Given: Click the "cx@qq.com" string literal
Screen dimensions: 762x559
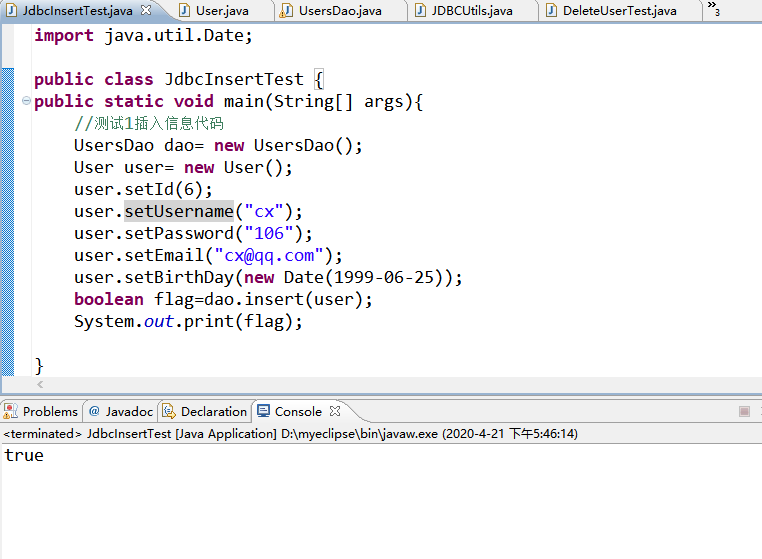Looking at the screenshot, I should 269,256.
